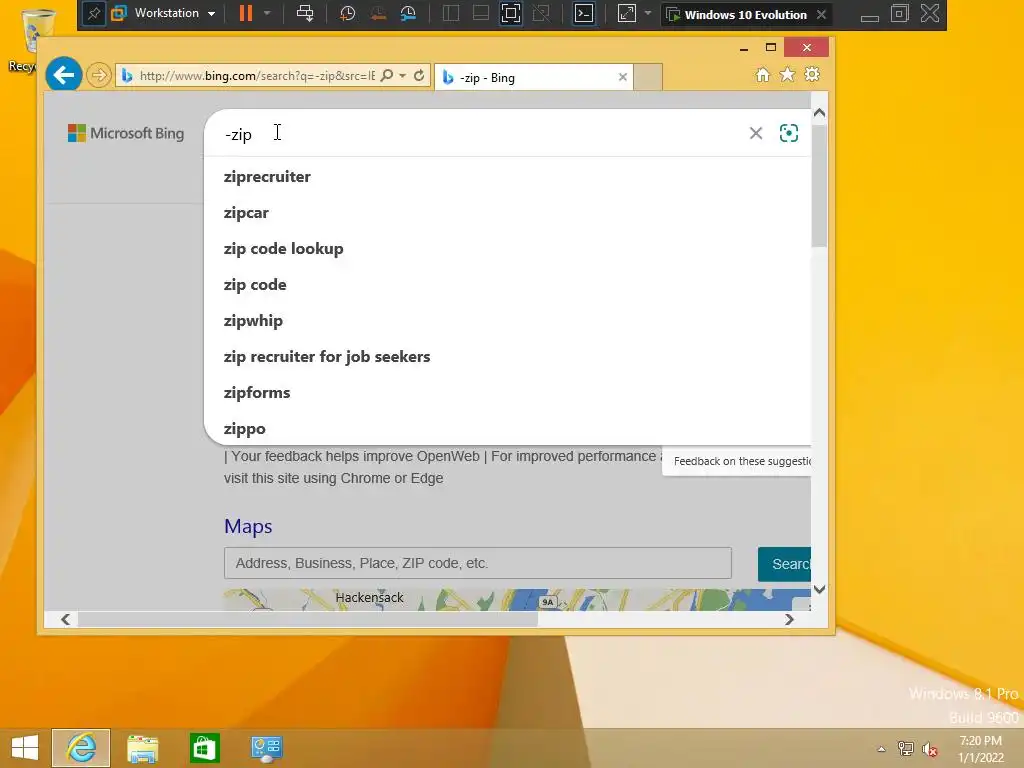The image size is (1024, 768).
Task: Open Internet Explorer favorites star
Action: pyautogui.click(x=788, y=74)
